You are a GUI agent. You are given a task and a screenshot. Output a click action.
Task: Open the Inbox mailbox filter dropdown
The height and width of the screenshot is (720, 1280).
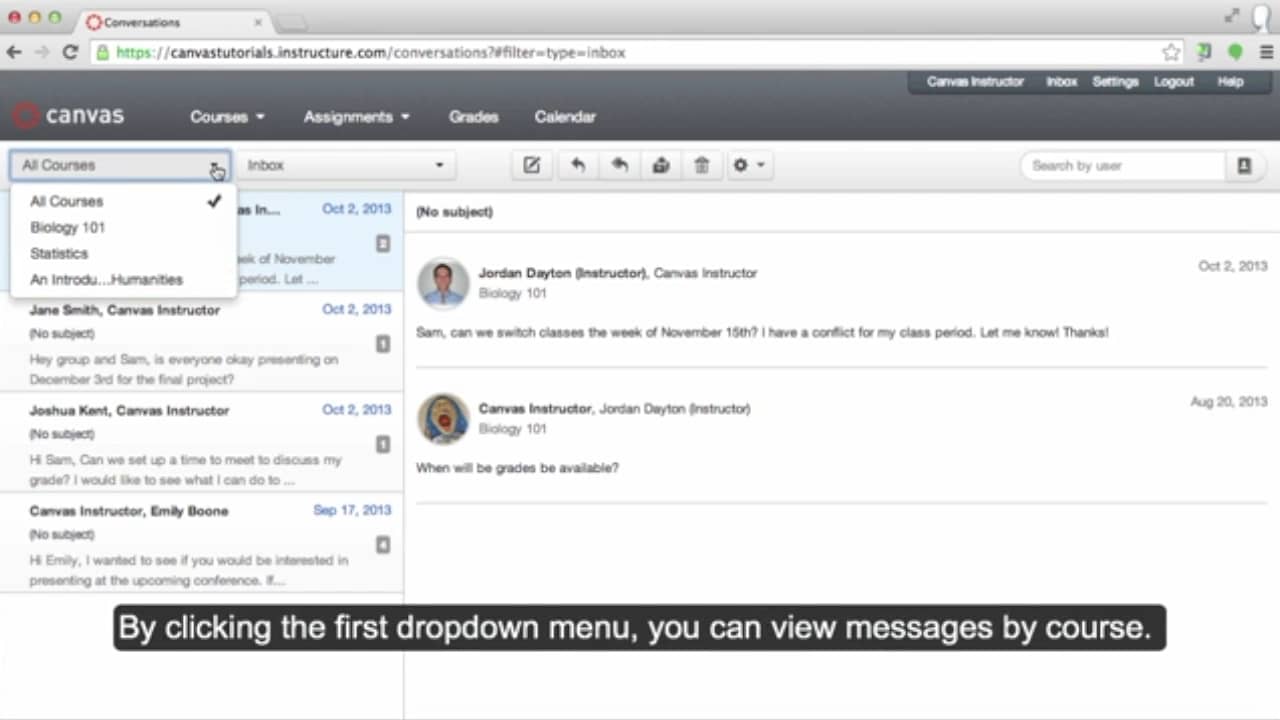(x=345, y=166)
